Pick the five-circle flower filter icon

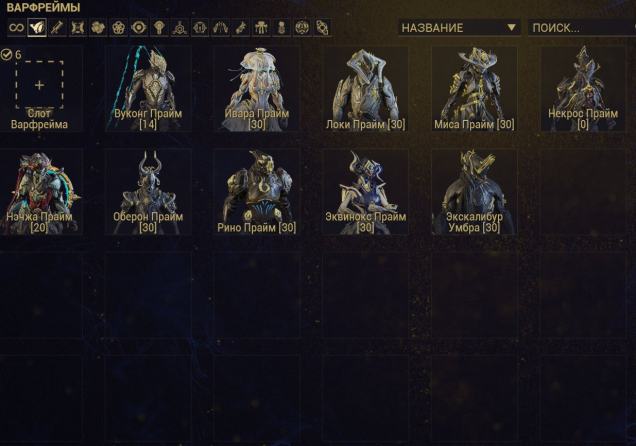pyautogui.click(x=118, y=28)
